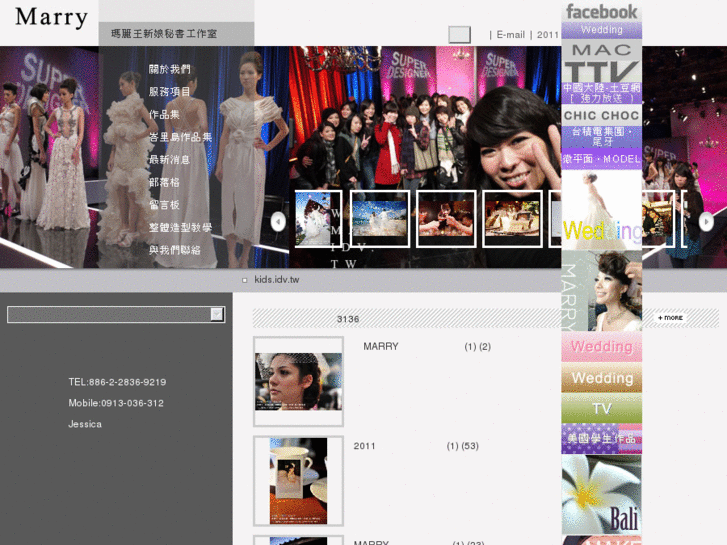727x545 pixels.
Task: Click the 3136 count text
Action: coord(348,319)
